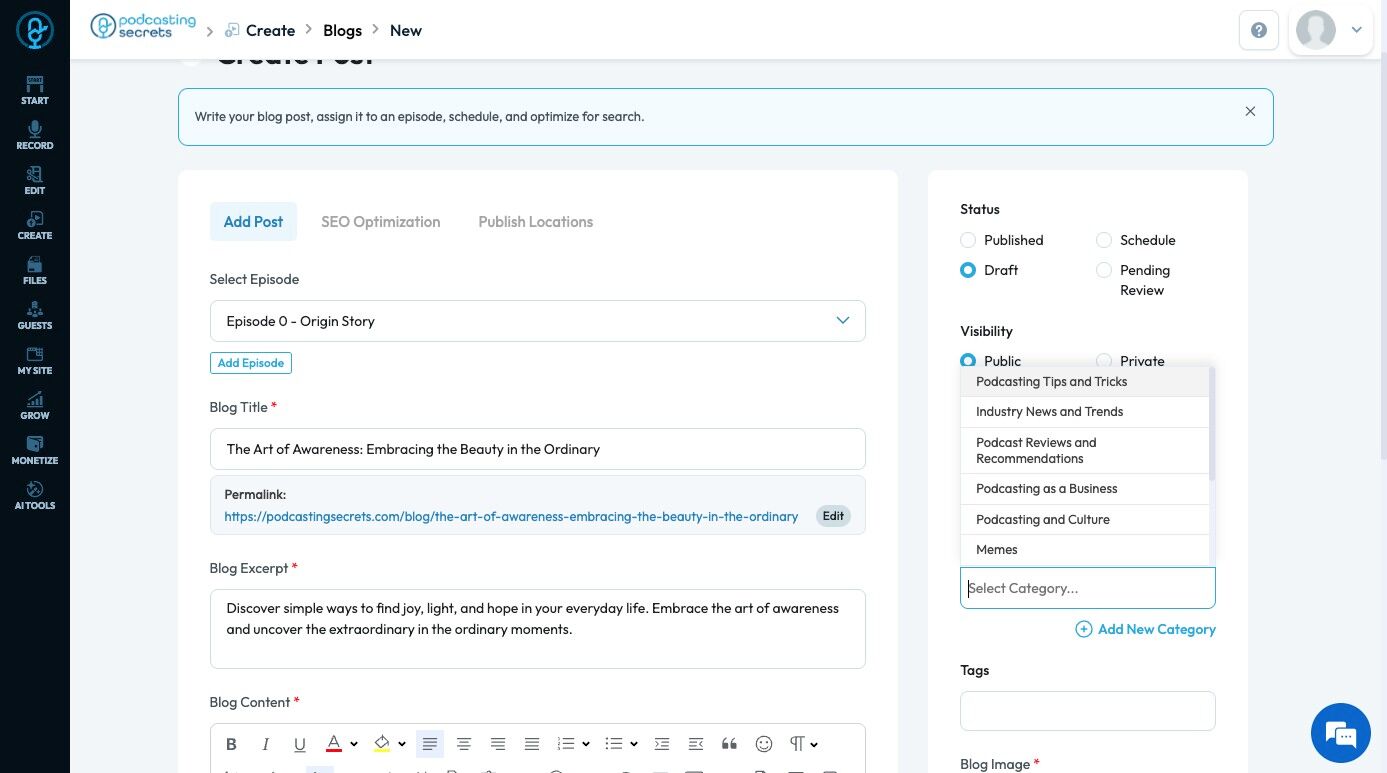
Task: Open the user account dropdown menu
Action: (x=1332, y=30)
